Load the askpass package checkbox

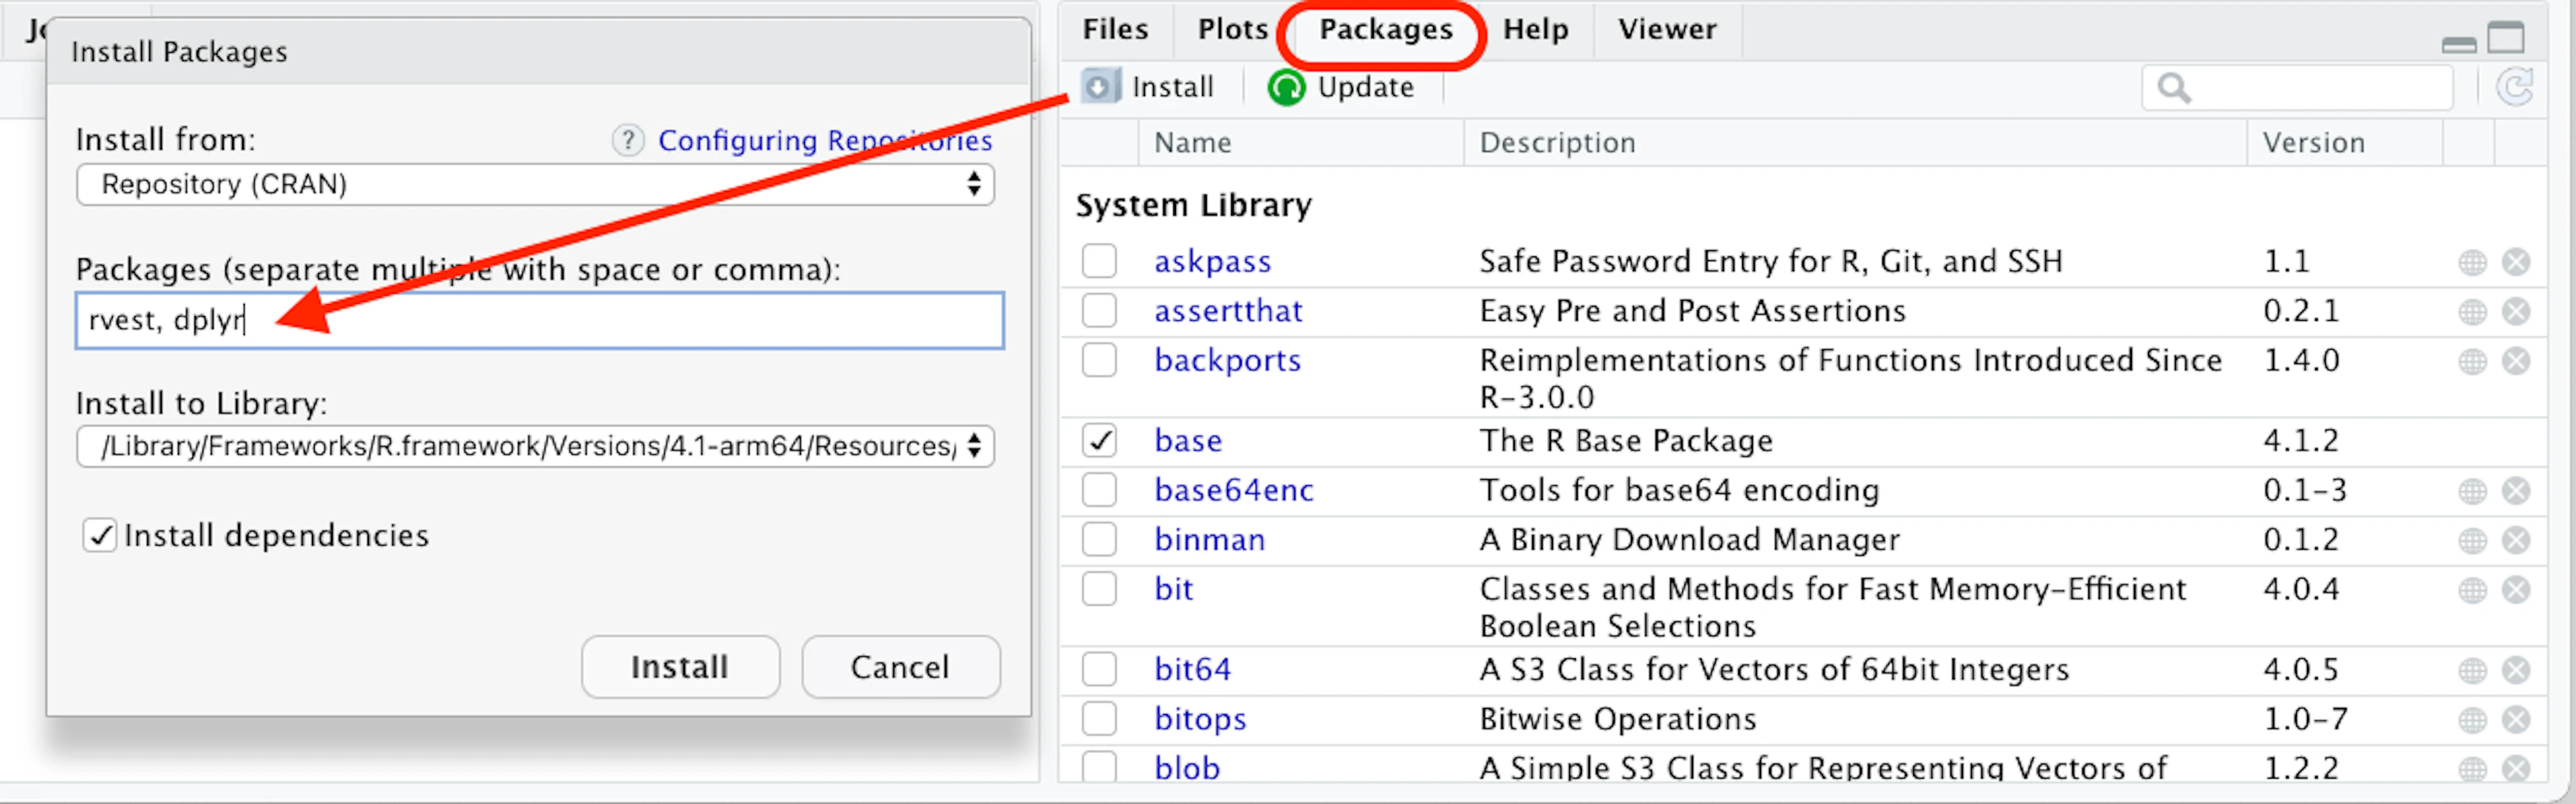click(1099, 262)
